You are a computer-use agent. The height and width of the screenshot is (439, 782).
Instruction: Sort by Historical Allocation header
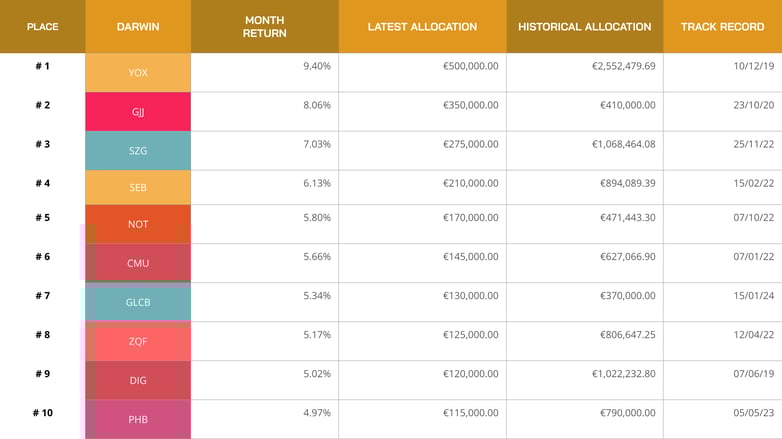tap(584, 27)
